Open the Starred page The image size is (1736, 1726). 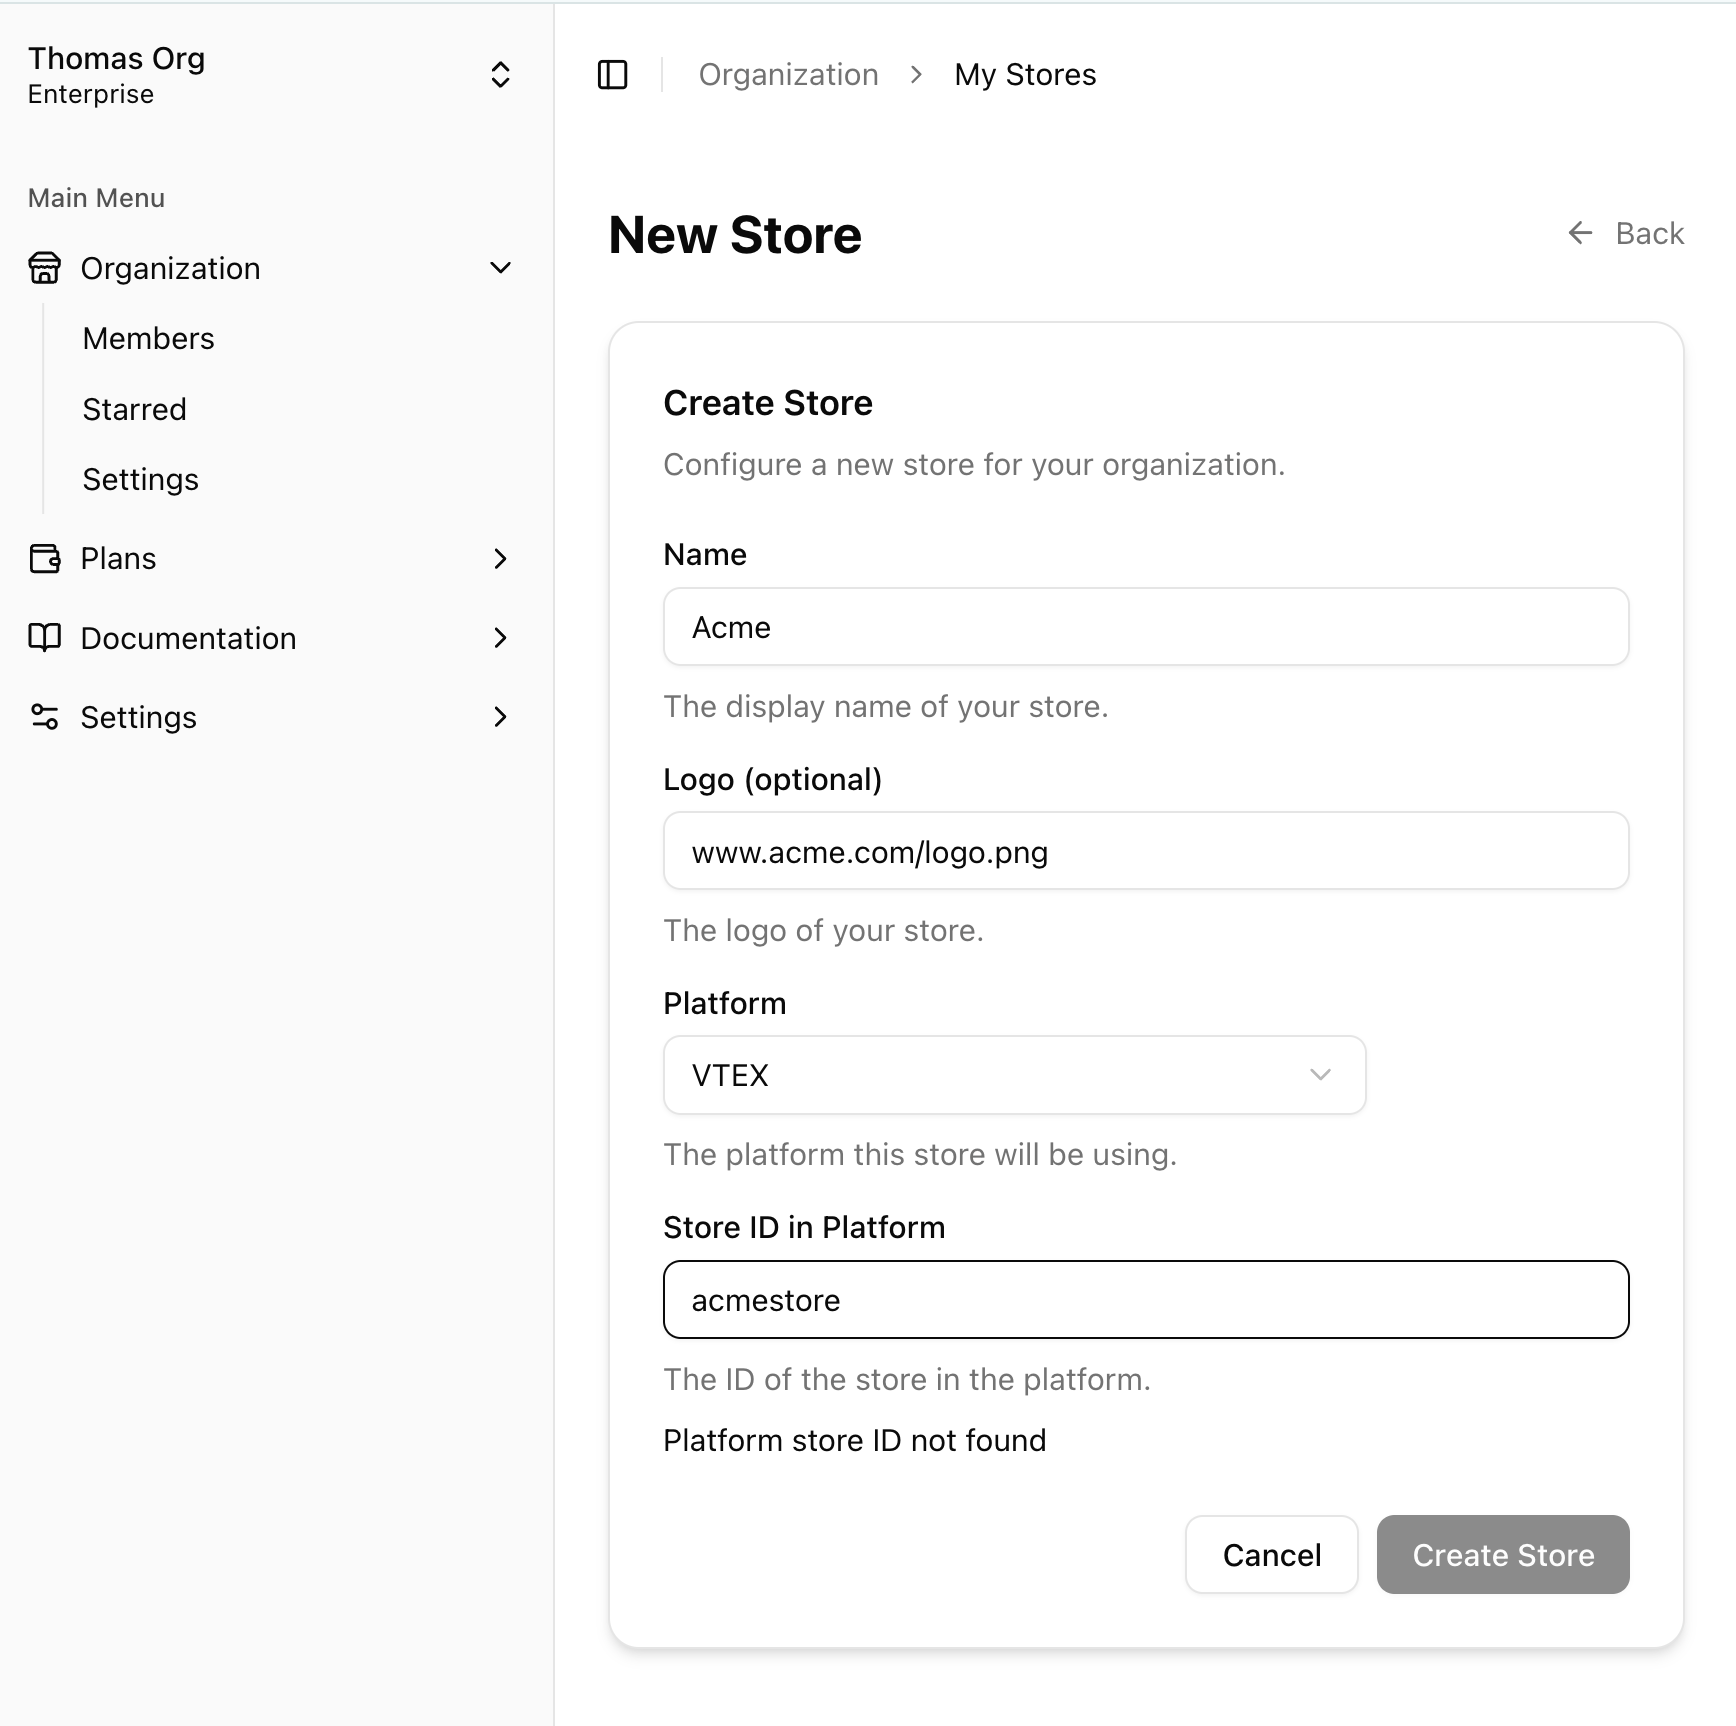[x=134, y=410]
